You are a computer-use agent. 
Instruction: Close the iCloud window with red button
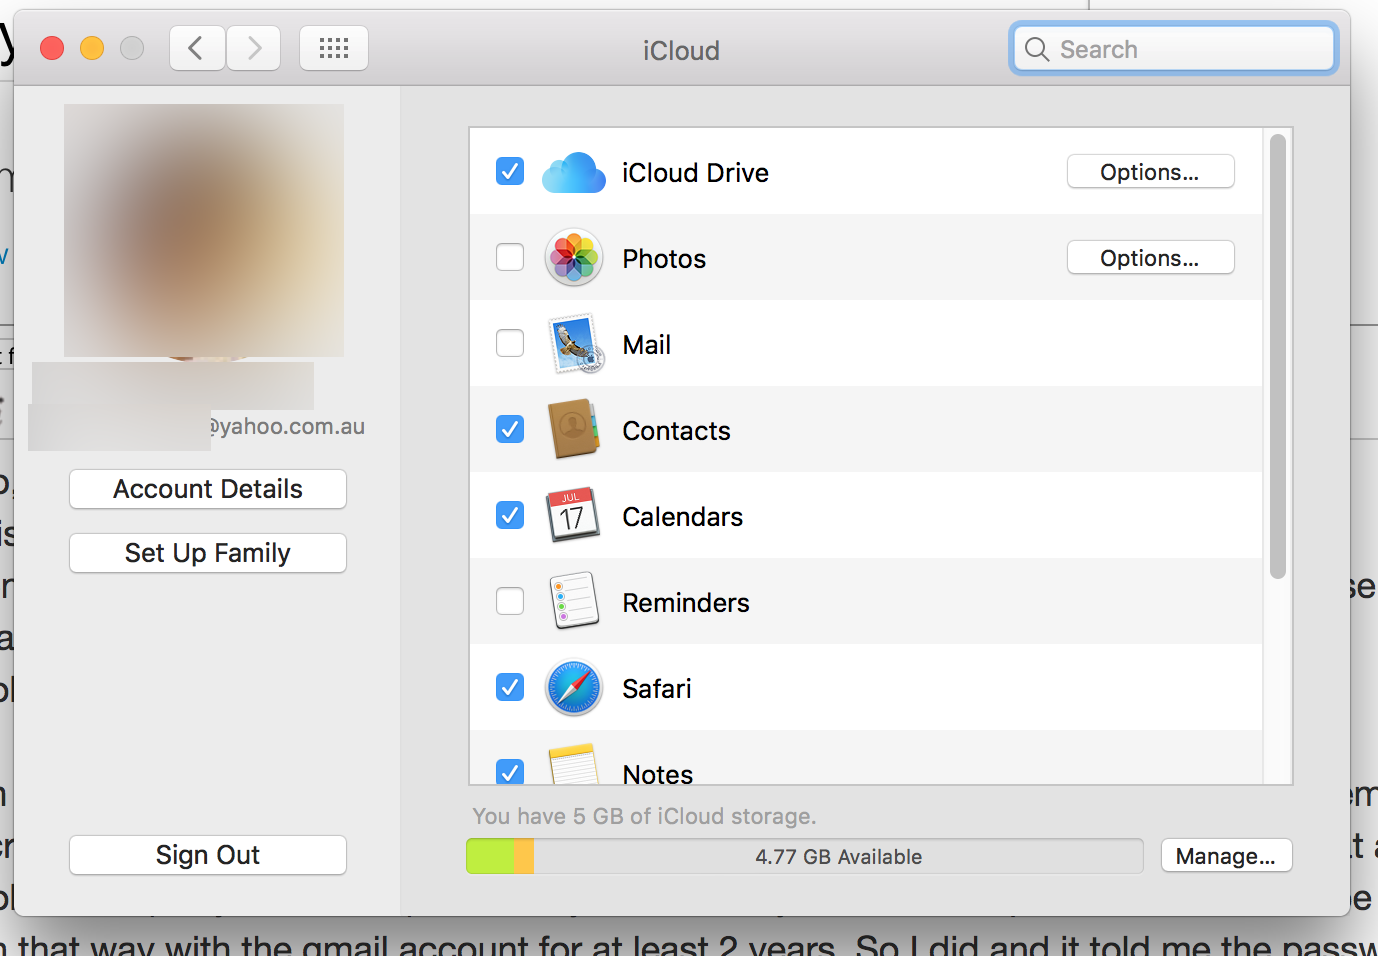[52, 48]
